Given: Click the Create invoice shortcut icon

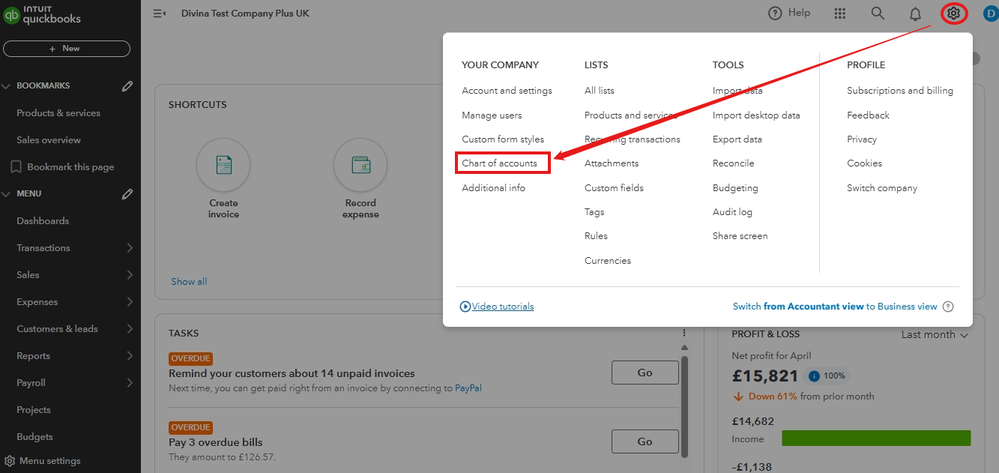Looking at the screenshot, I should 223,164.
